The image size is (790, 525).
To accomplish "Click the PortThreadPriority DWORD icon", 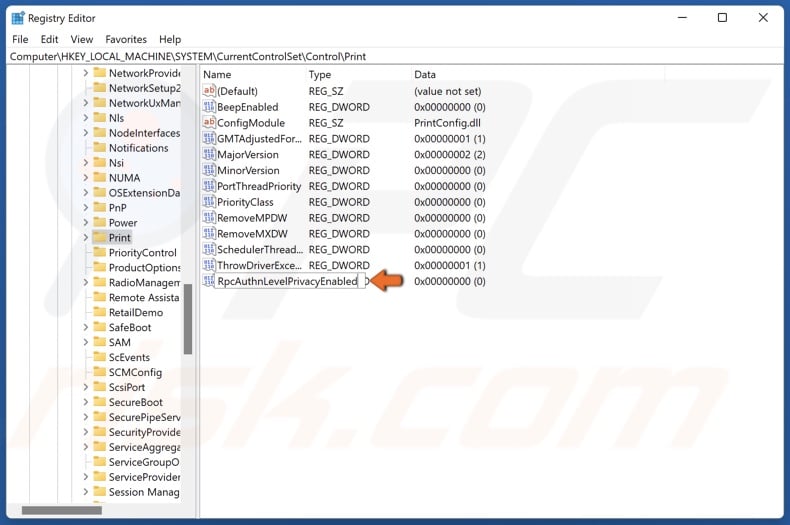I will click(209, 186).
